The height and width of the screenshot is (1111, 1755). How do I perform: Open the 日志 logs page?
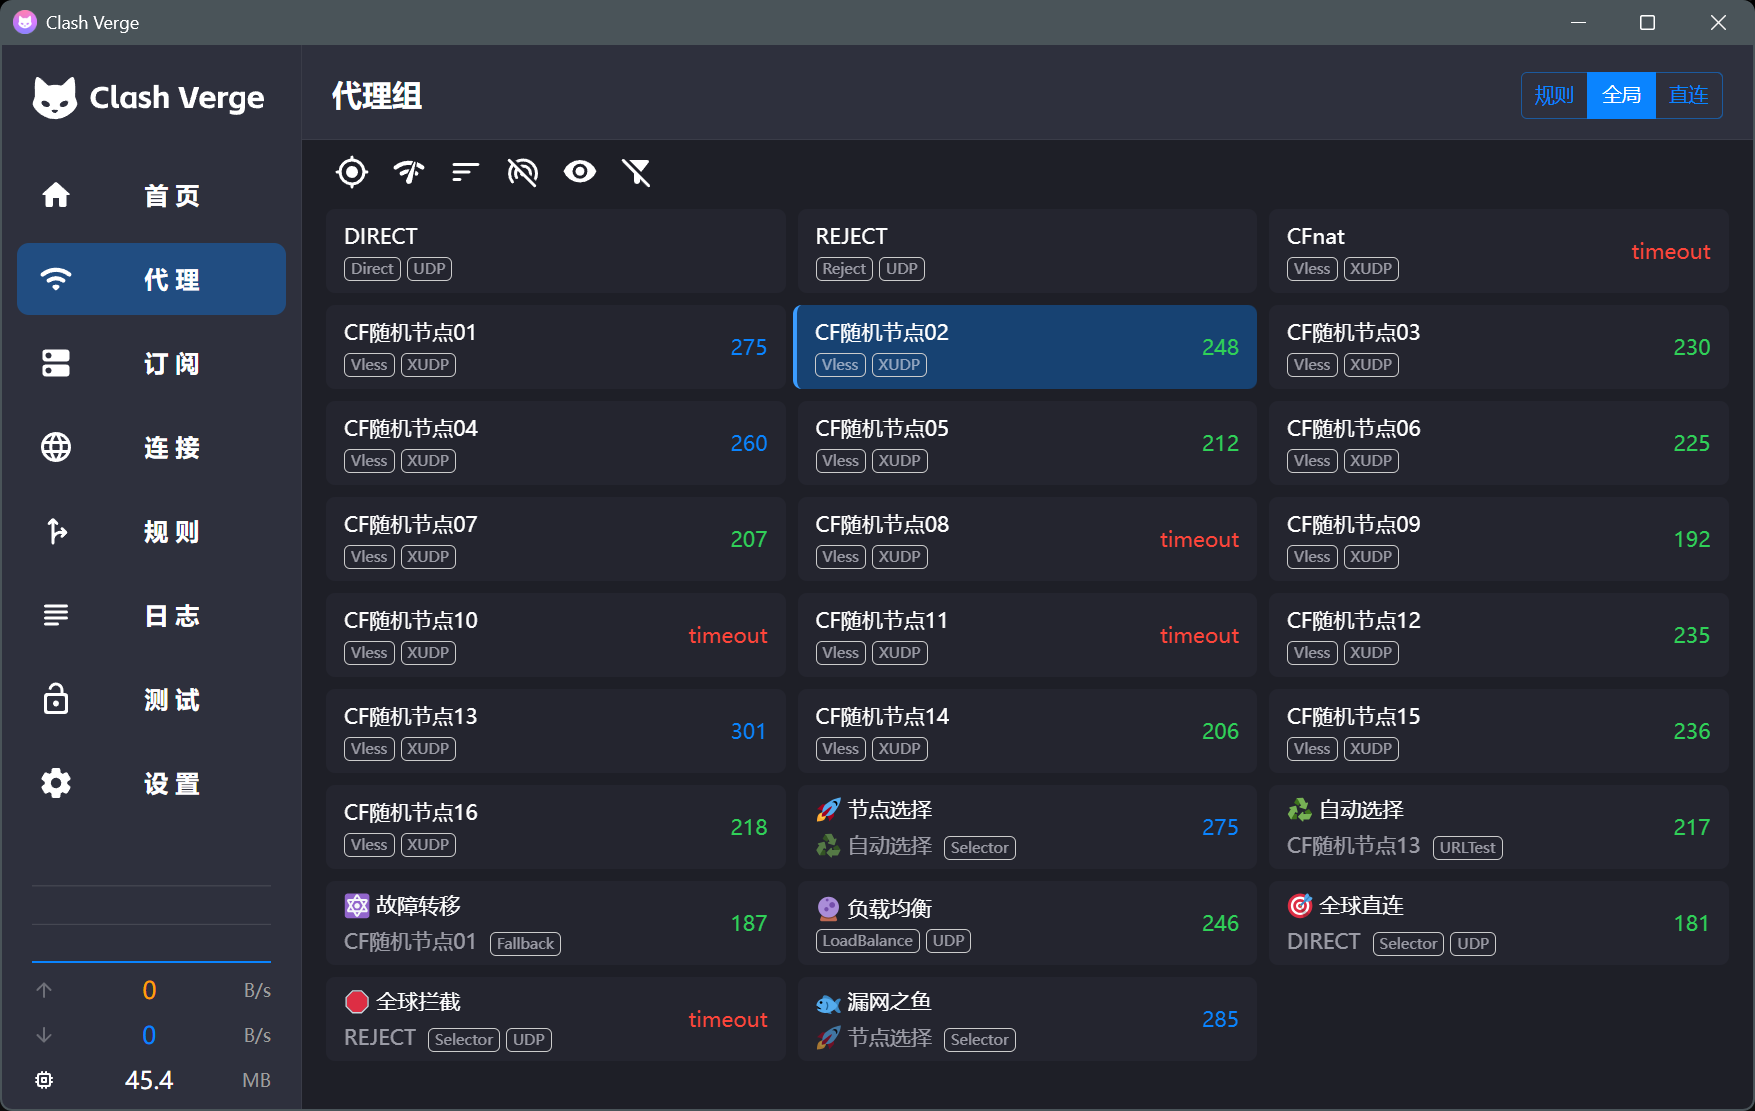pyautogui.click(x=151, y=615)
